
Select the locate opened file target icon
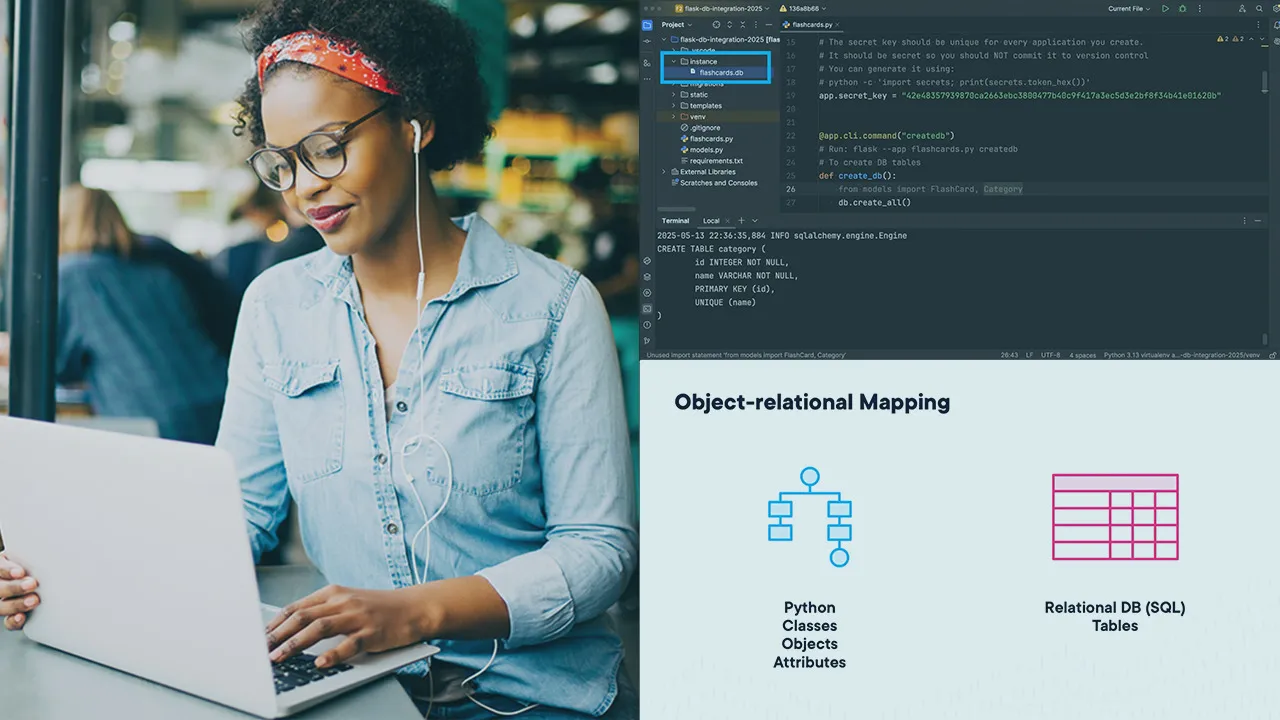click(716, 25)
